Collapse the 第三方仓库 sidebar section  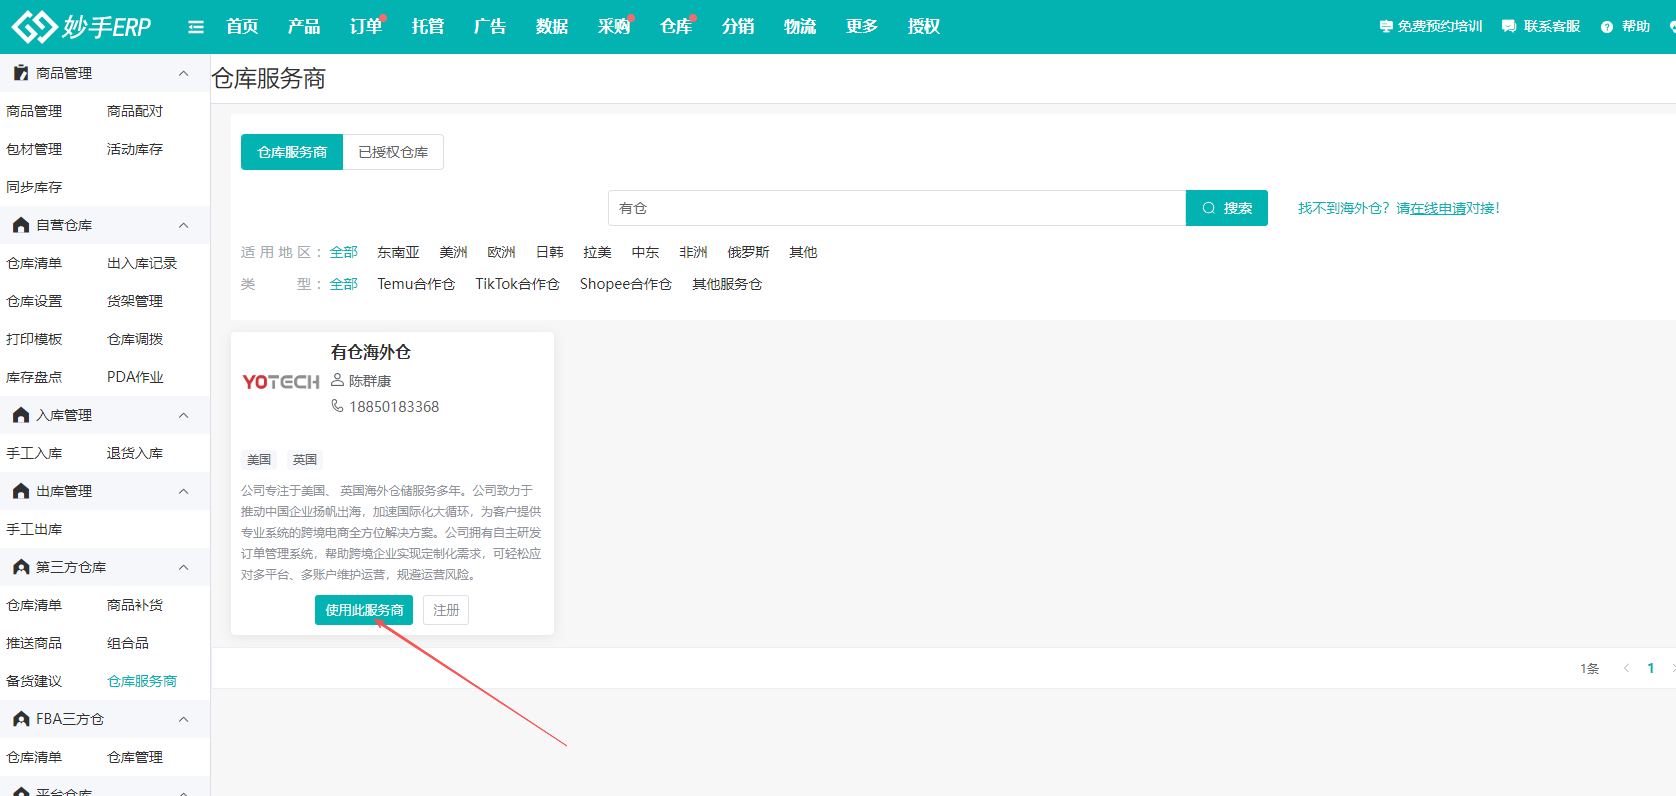click(x=183, y=567)
